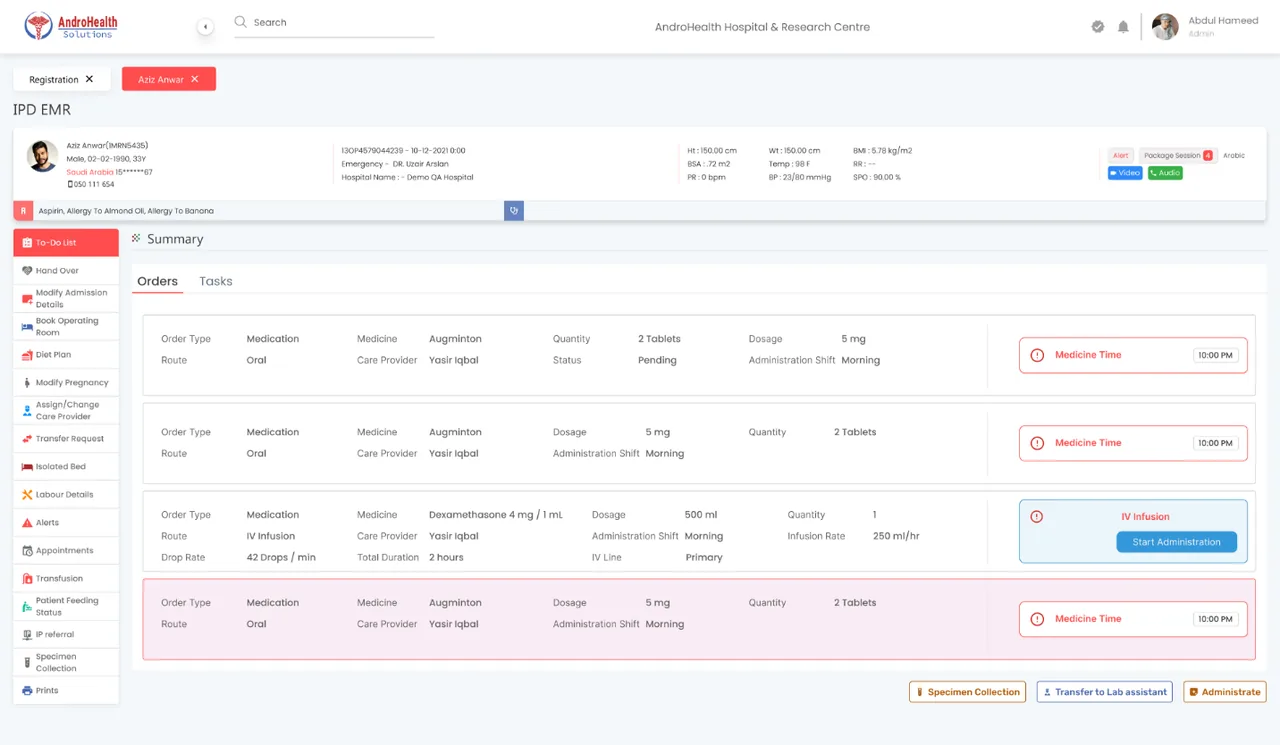Open the Modify Pregnancy sidebar icon
The image size is (1280, 745).
pyautogui.click(x=27, y=383)
